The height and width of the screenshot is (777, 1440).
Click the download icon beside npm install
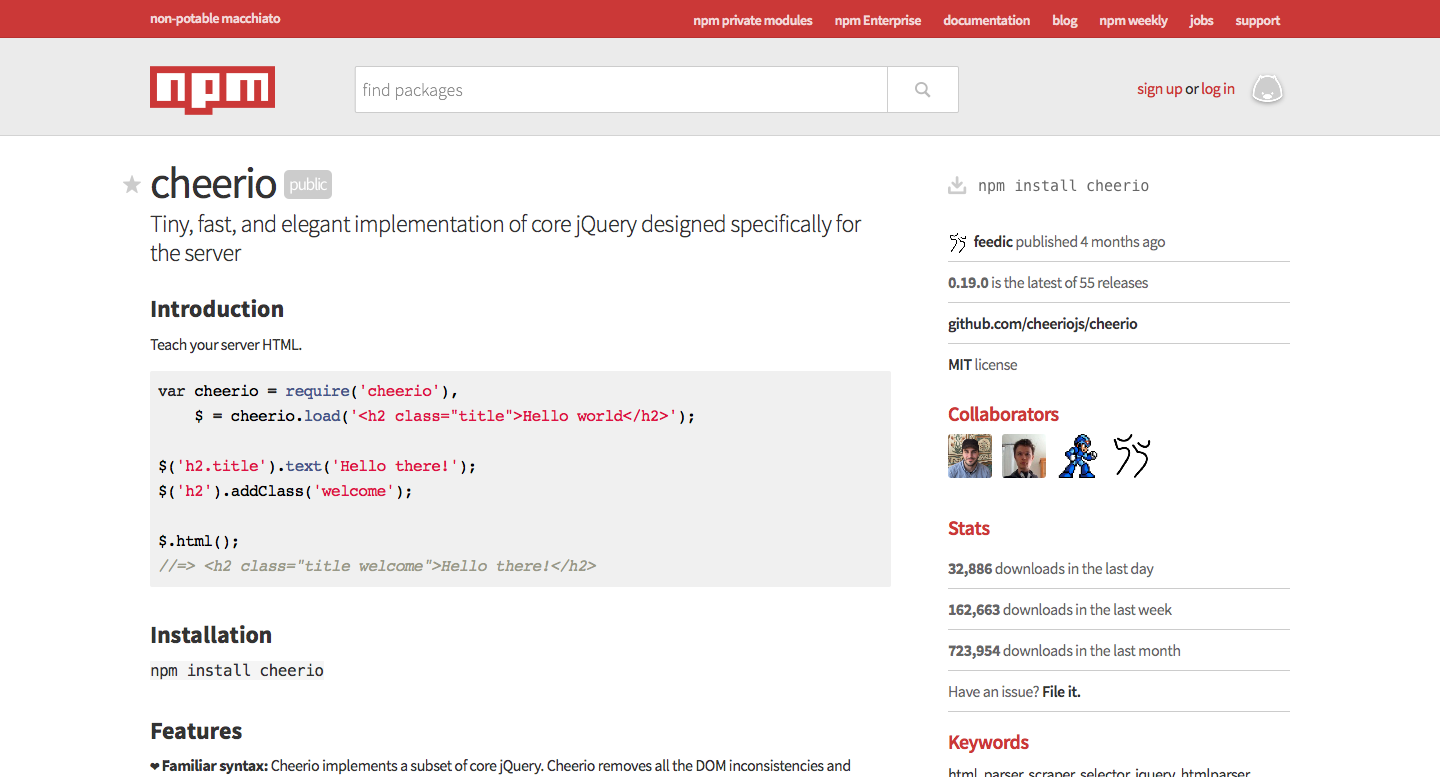[x=957, y=185]
